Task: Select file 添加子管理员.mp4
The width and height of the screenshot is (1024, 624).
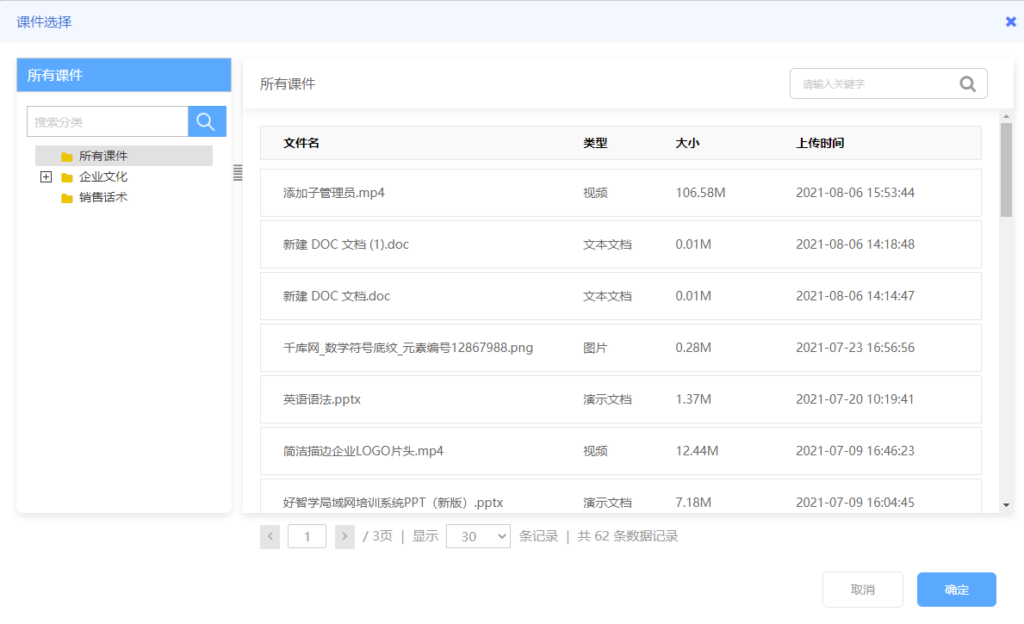Action: [x=334, y=193]
